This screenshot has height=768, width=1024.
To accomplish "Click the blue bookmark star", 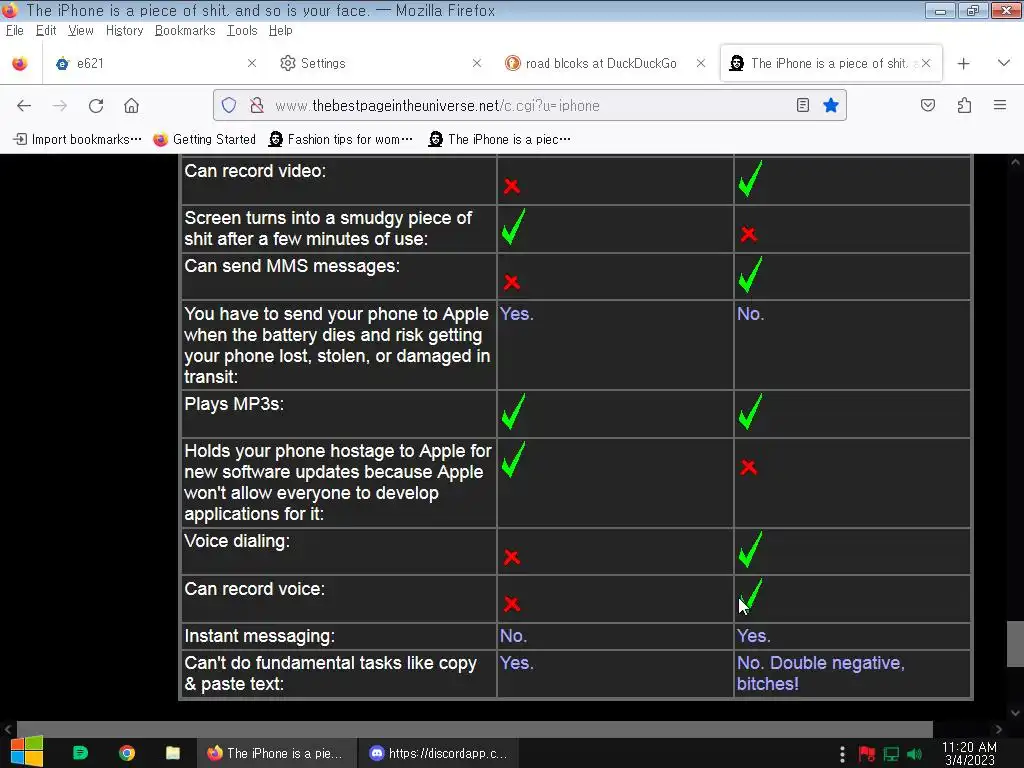I will tap(831, 105).
